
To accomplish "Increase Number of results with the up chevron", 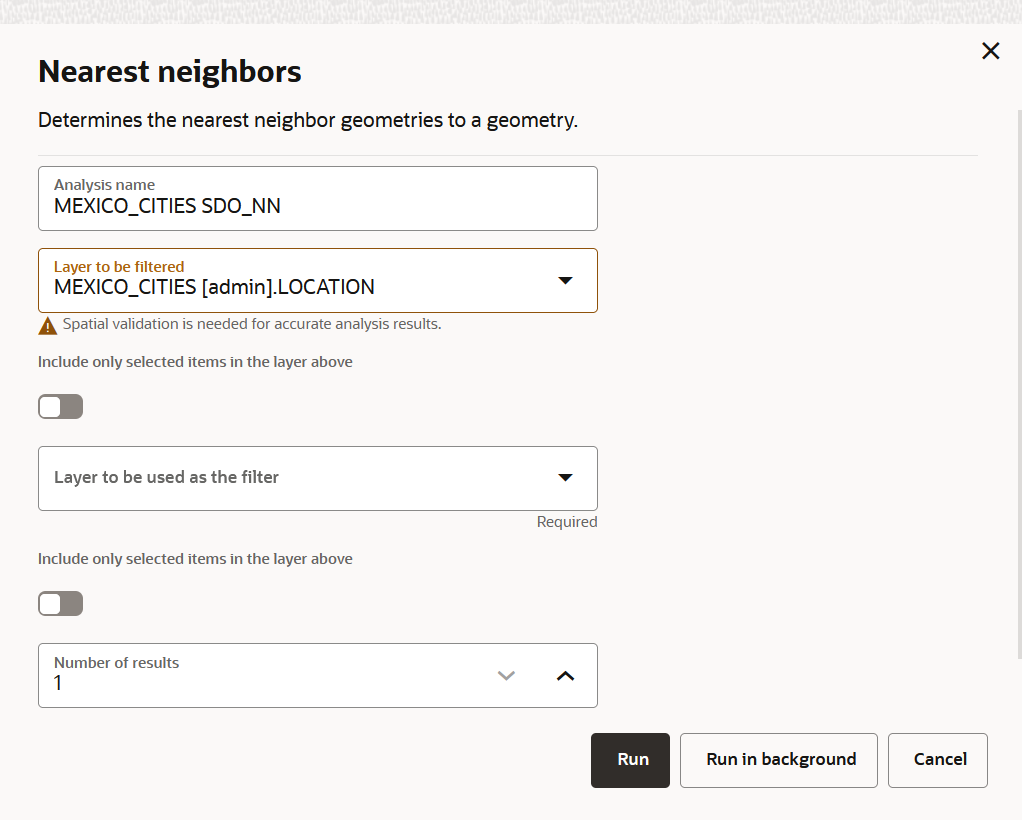I will [565, 676].
